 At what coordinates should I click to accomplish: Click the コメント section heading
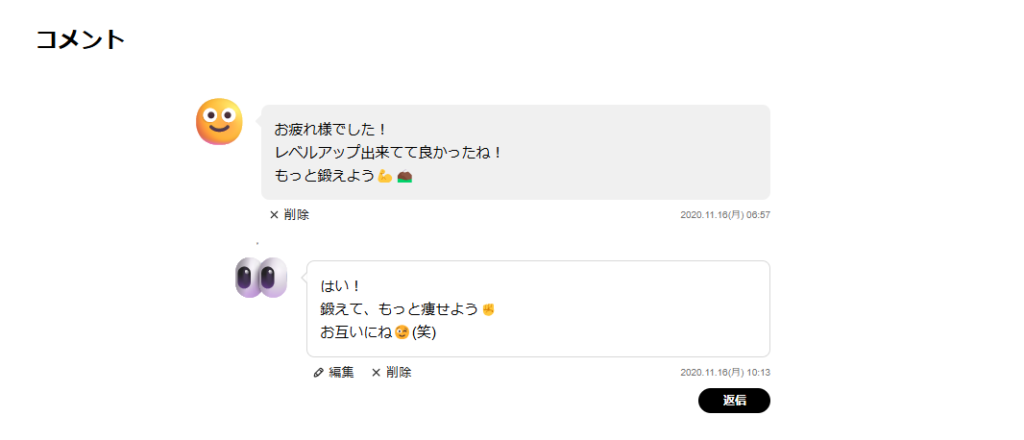tap(80, 40)
